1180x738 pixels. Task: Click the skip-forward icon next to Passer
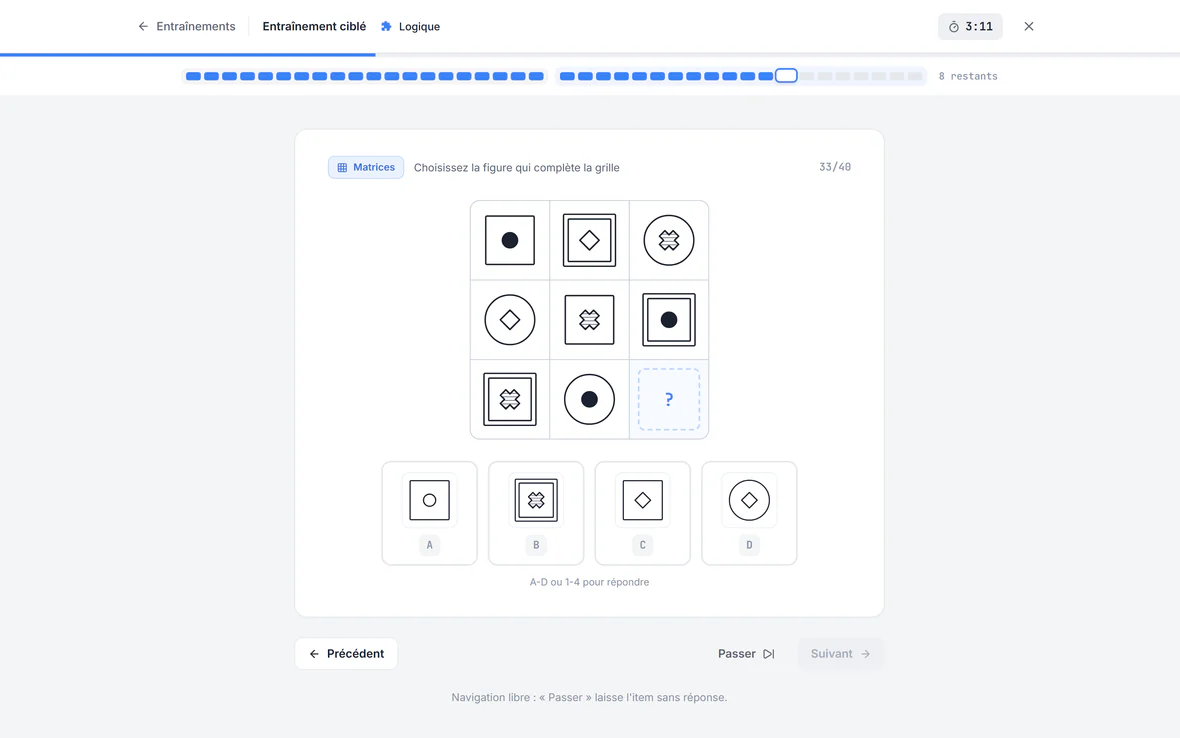[x=768, y=654]
